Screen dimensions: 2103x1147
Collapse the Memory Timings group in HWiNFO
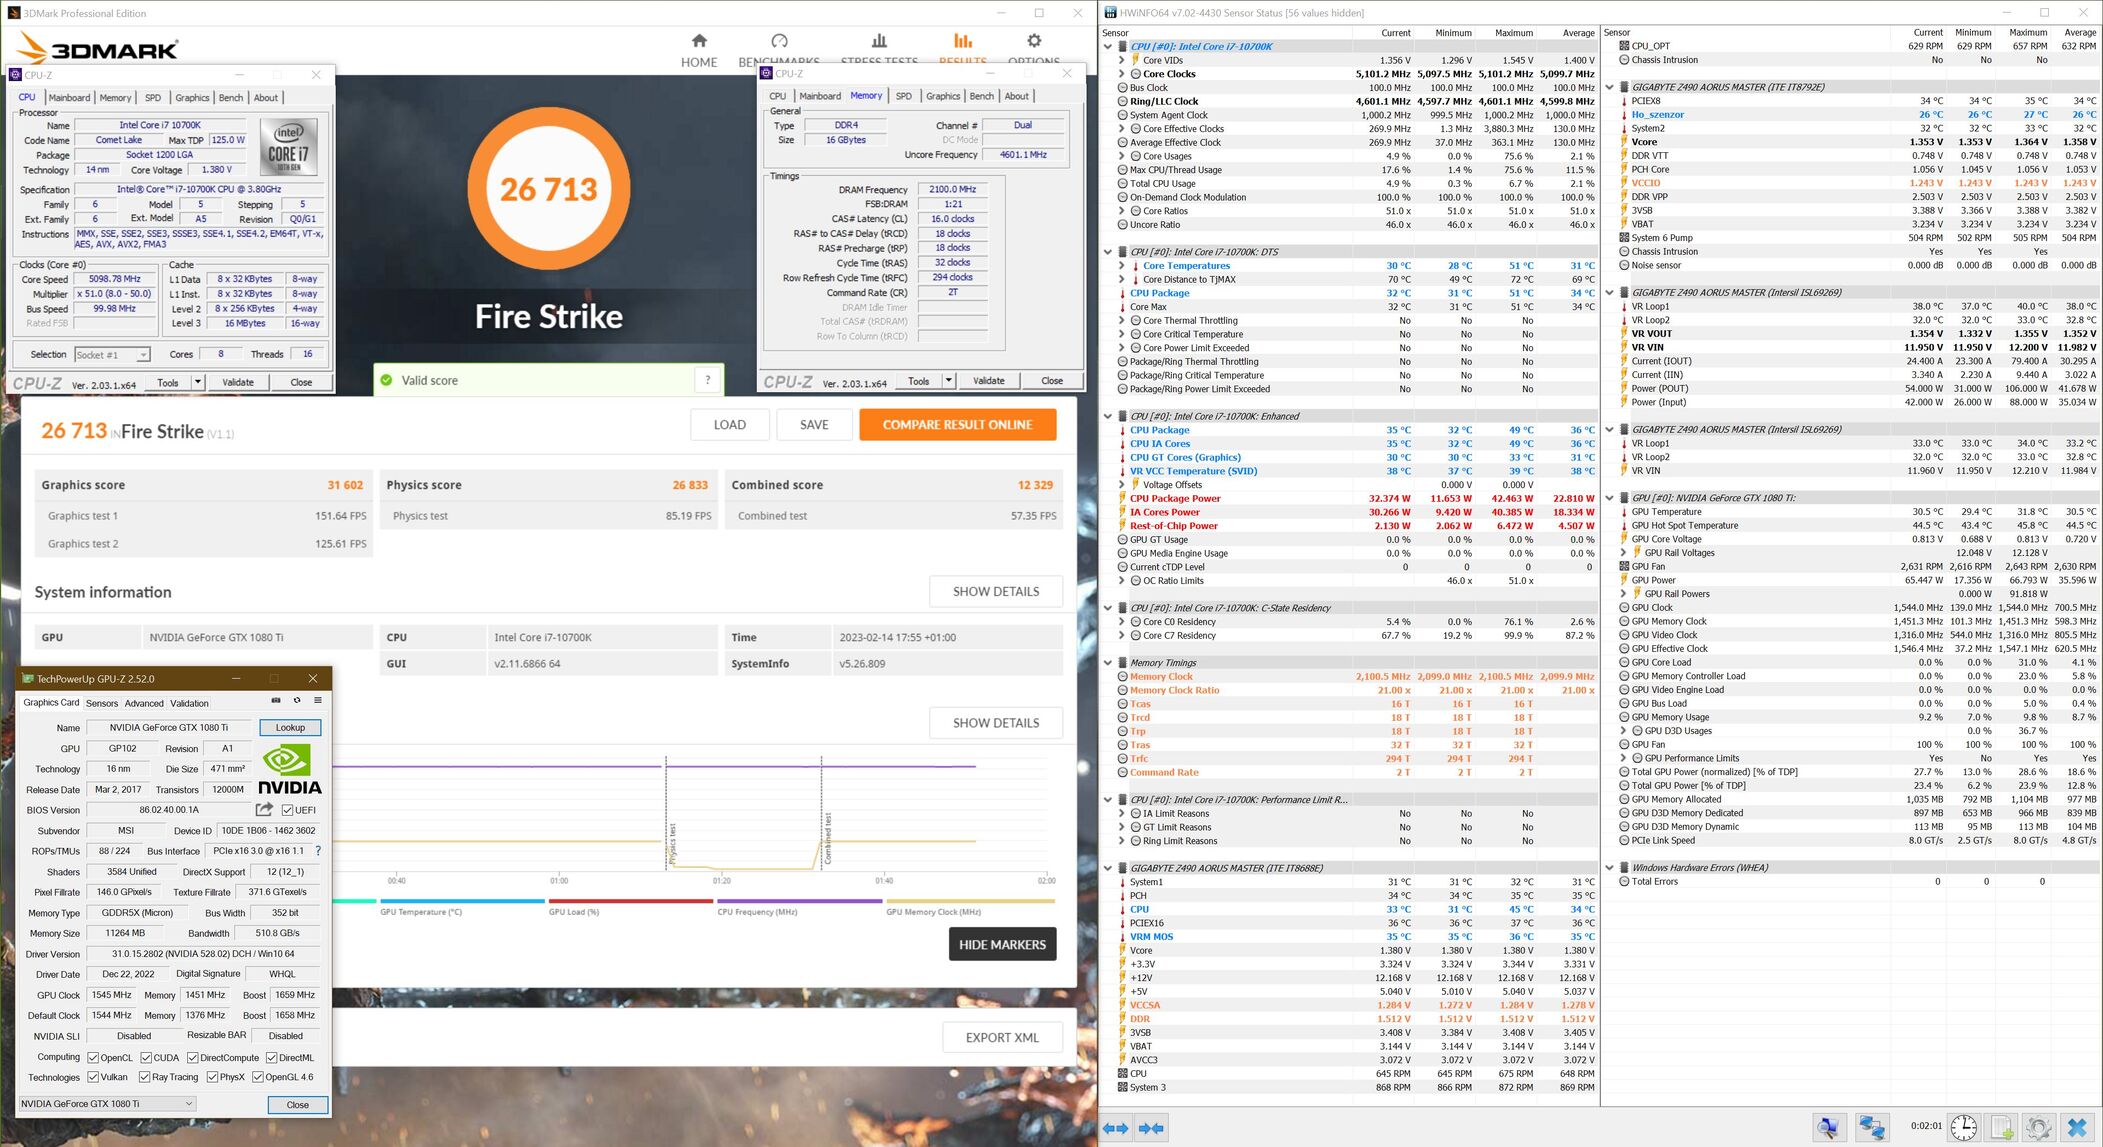(x=1108, y=663)
